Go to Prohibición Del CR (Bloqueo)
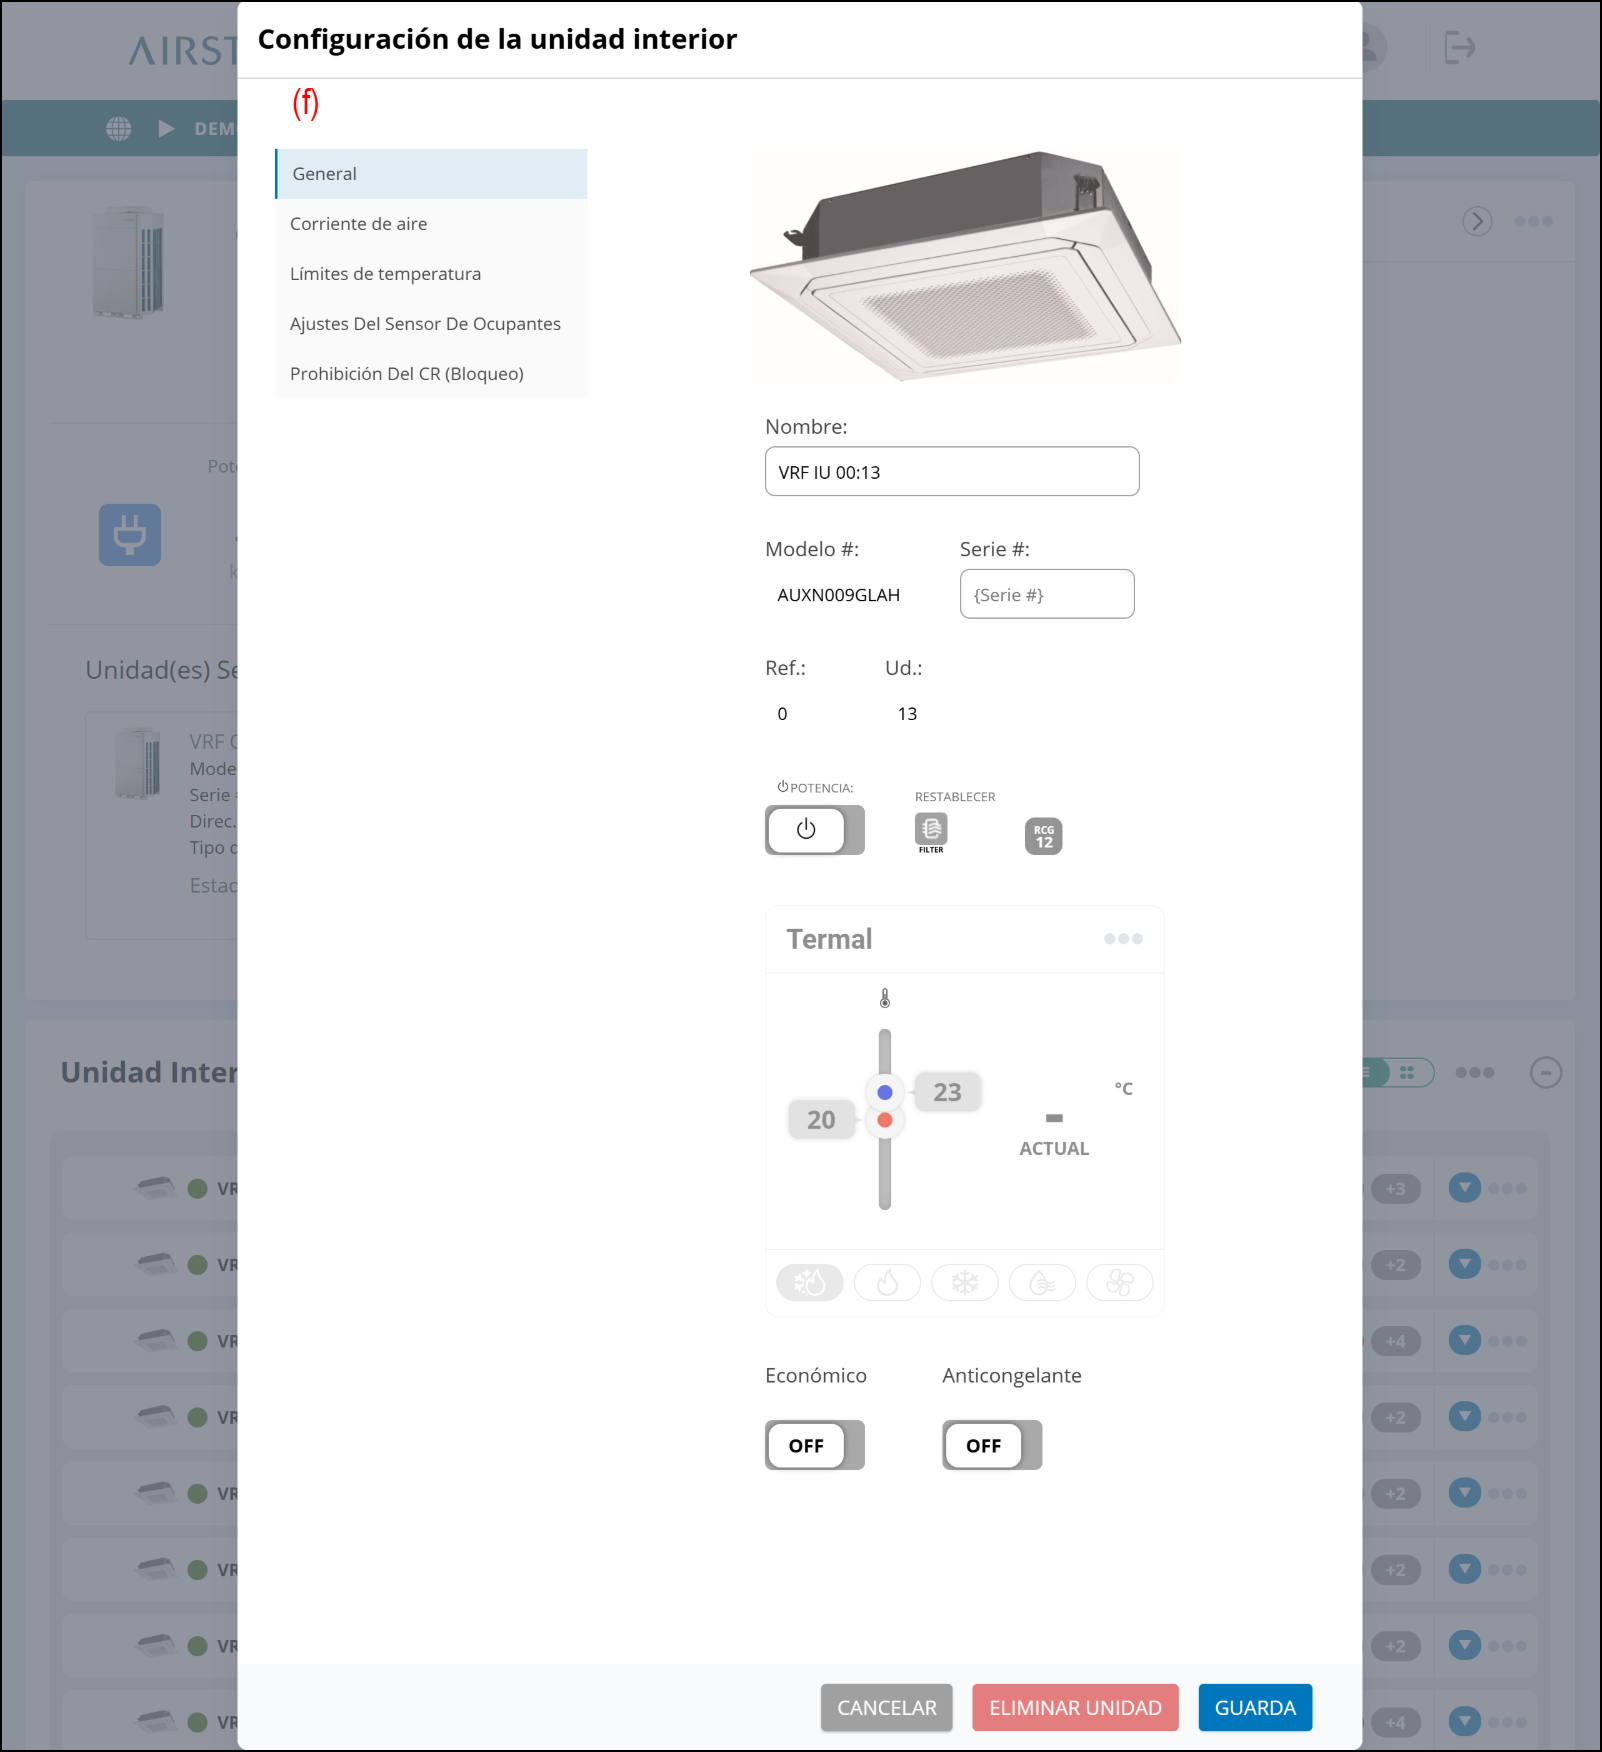The width and height of the screenshot is (1602, 1752). click(x=406, y=374)
